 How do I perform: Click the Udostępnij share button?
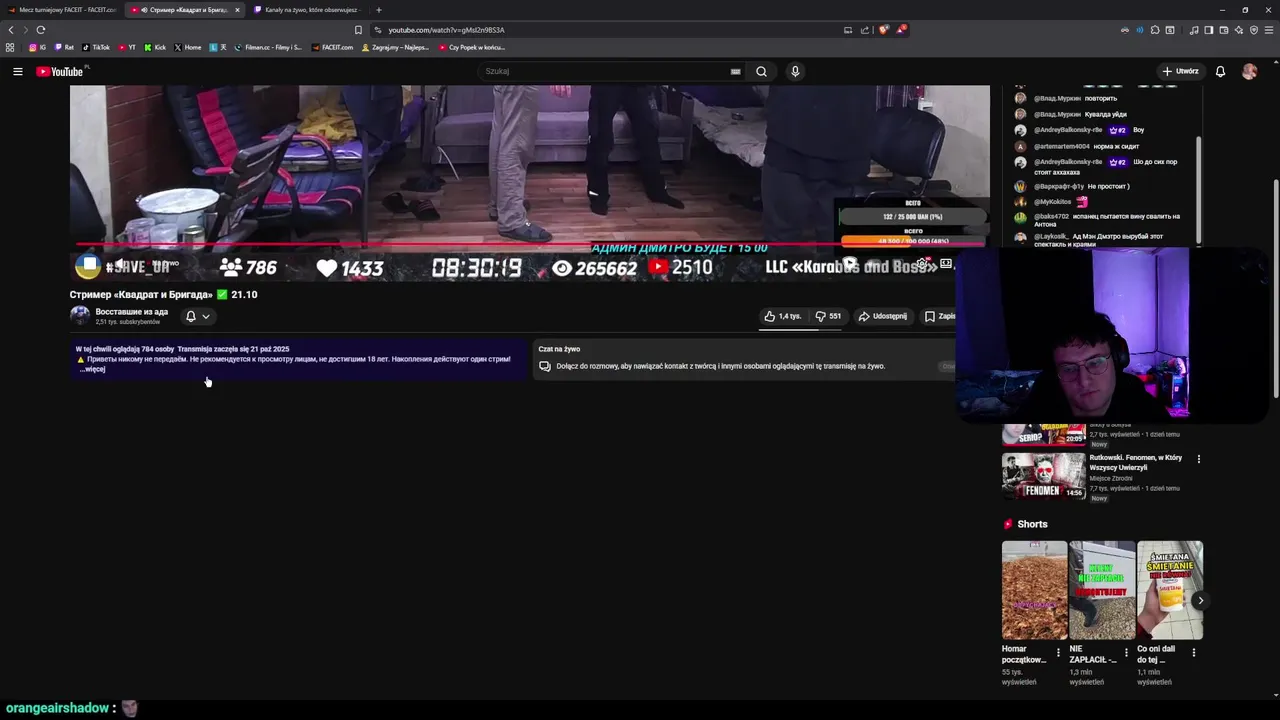(883, 316)
